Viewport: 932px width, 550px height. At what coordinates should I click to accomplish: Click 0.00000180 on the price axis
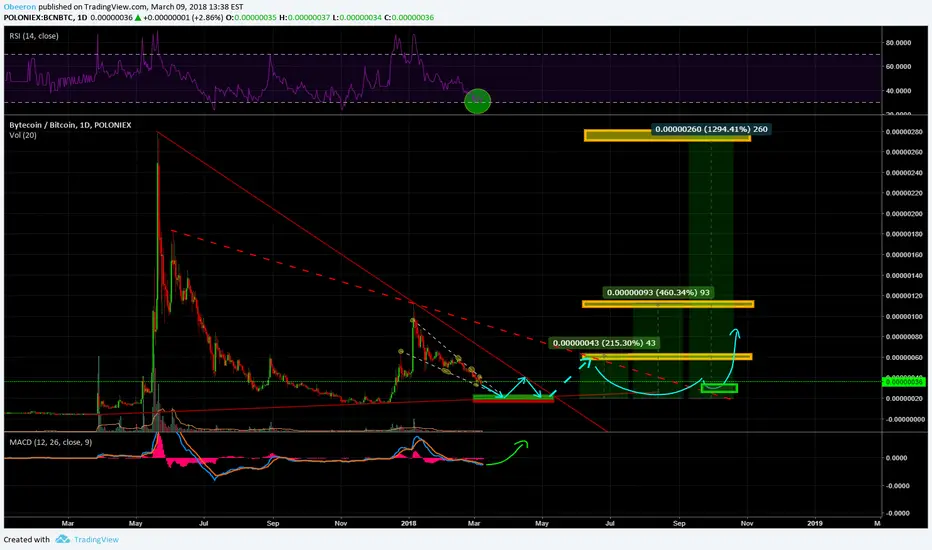coord(903,234)
